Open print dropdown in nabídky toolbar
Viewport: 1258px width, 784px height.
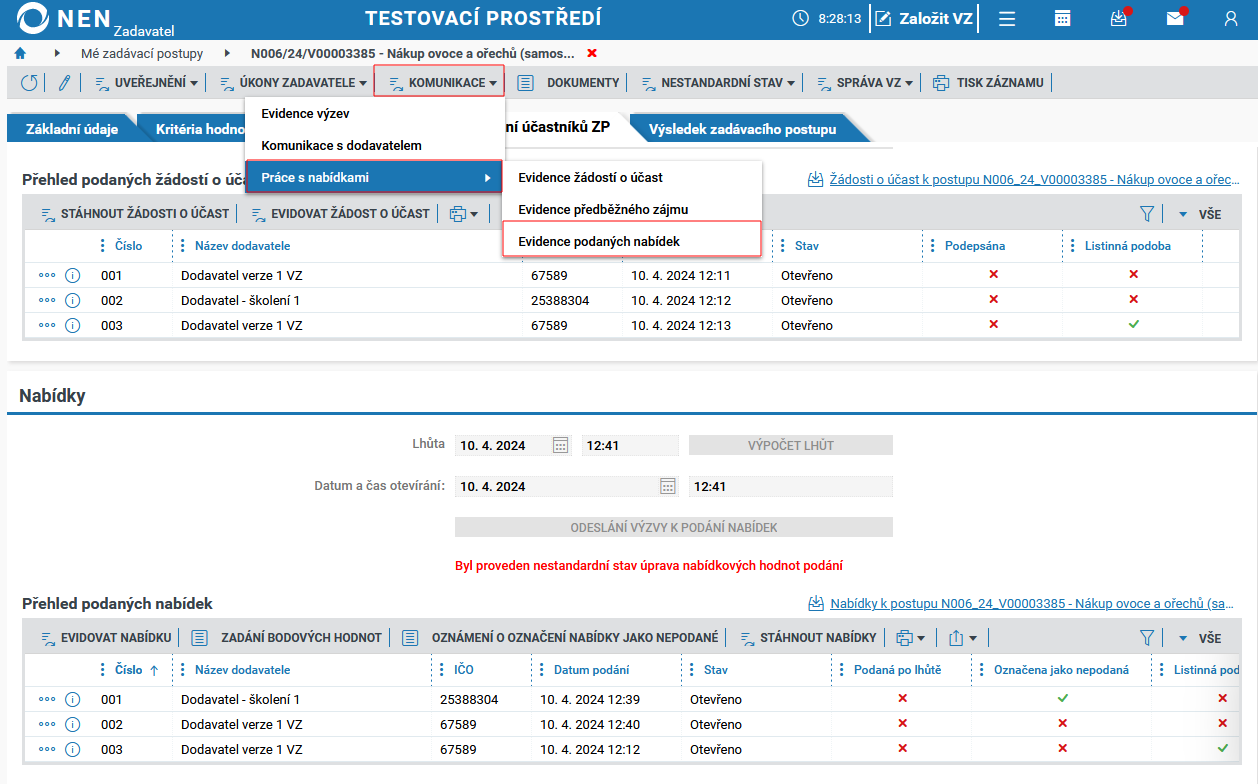910,637
